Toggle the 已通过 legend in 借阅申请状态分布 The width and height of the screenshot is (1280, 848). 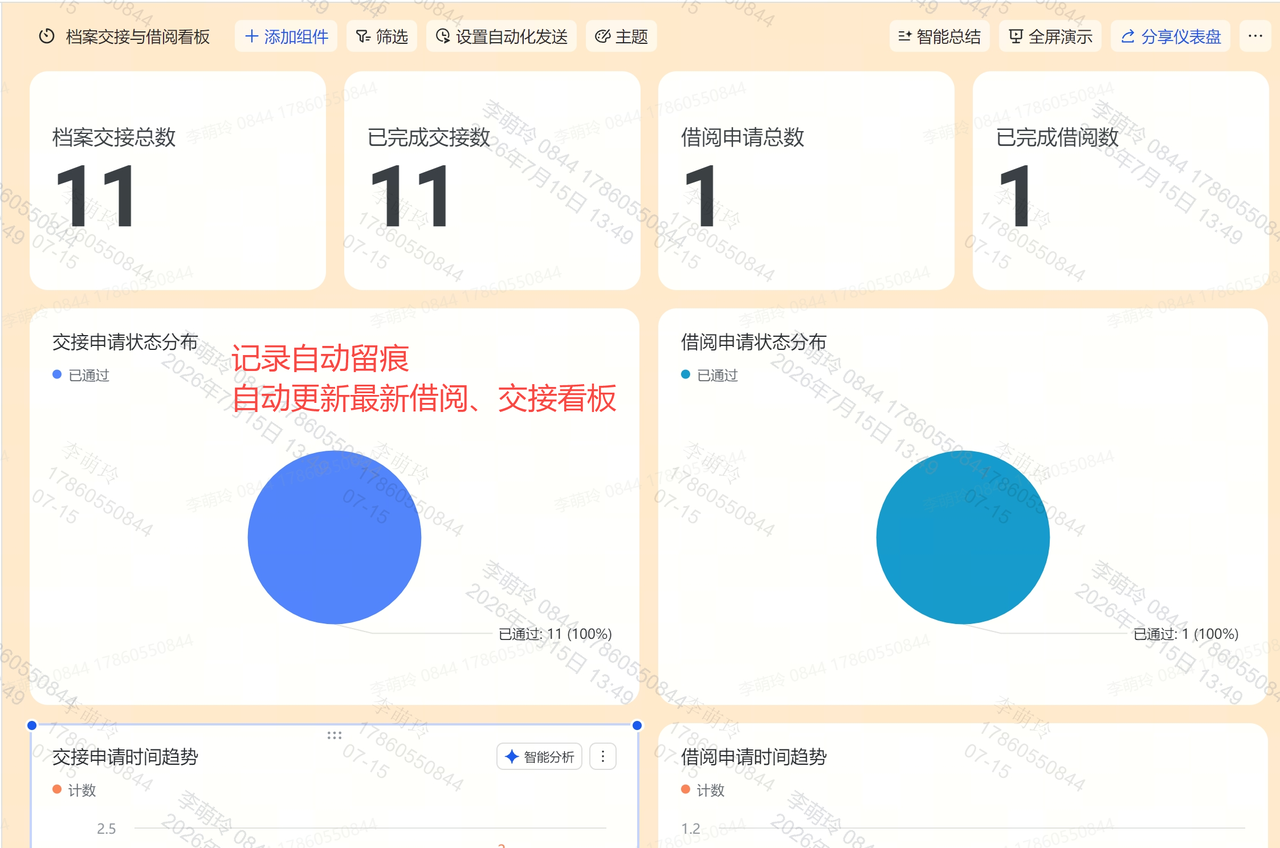(x=709, y=375)
